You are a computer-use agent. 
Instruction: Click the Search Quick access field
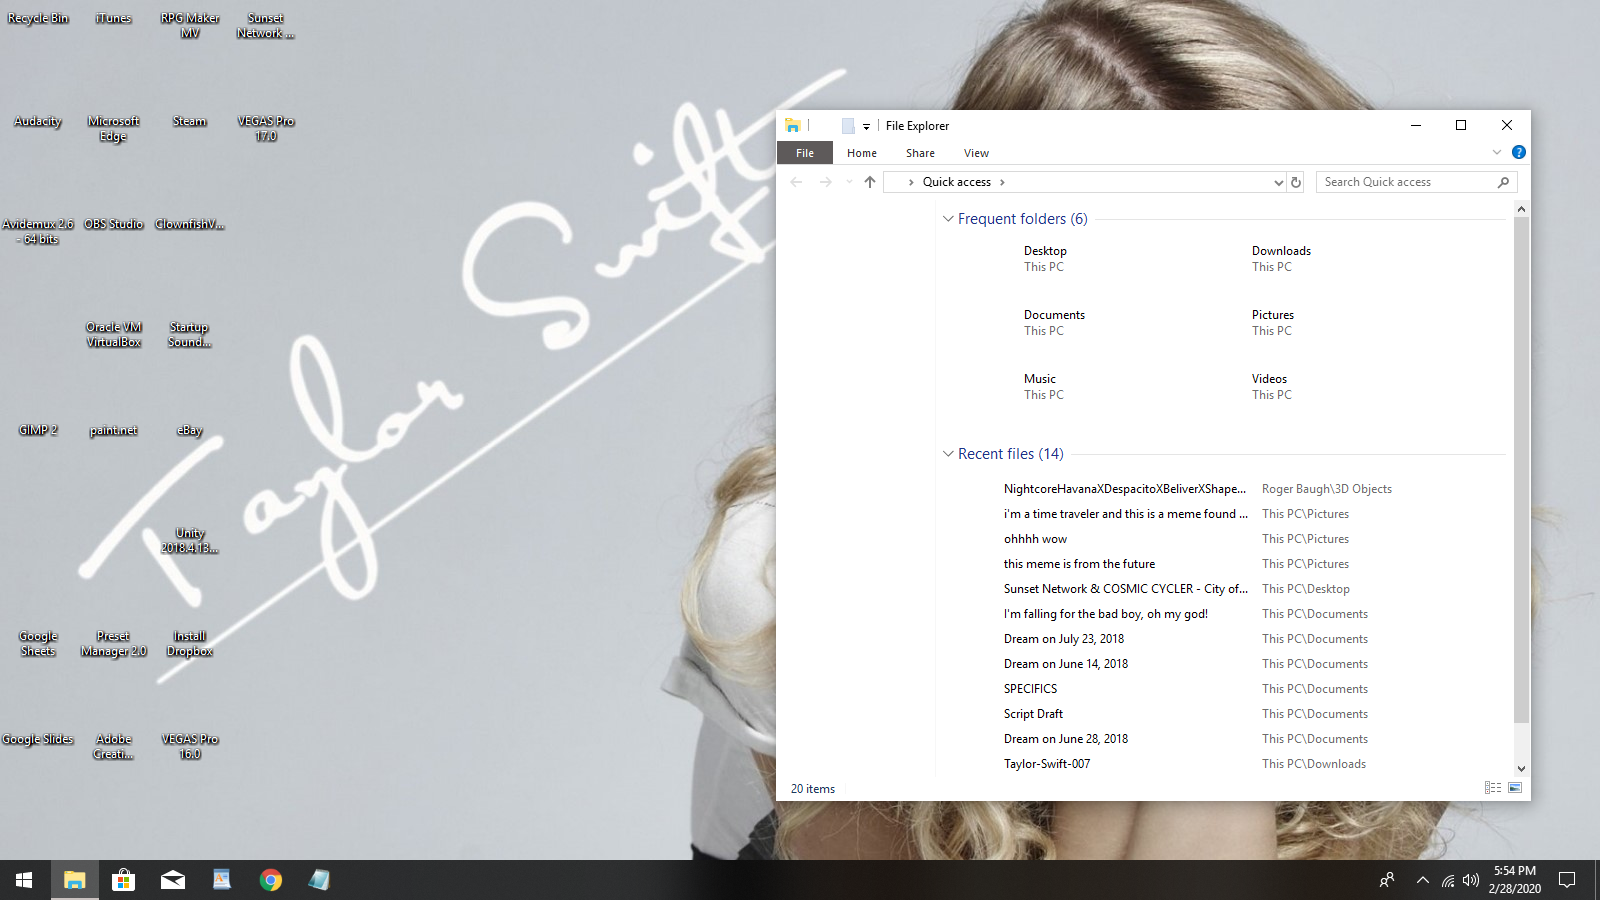1416,182
